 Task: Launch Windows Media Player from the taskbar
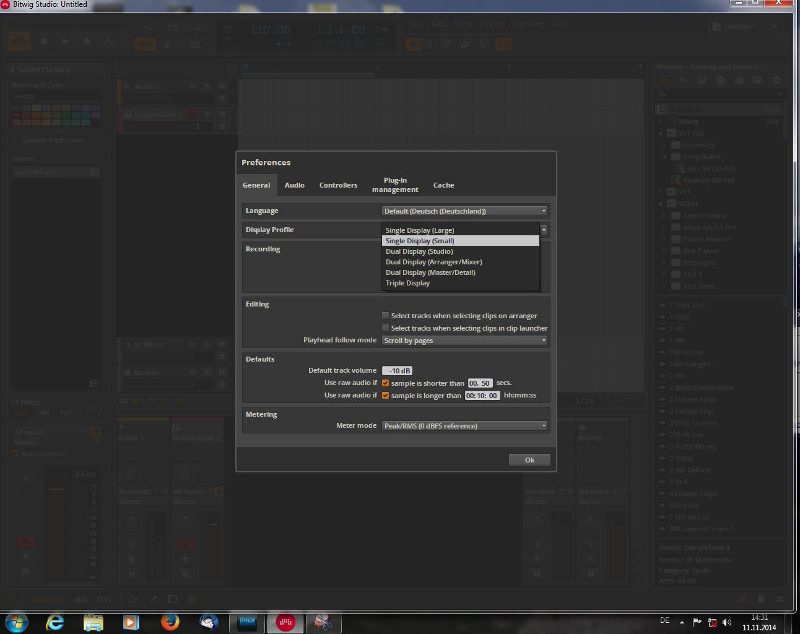click(131, 622)
